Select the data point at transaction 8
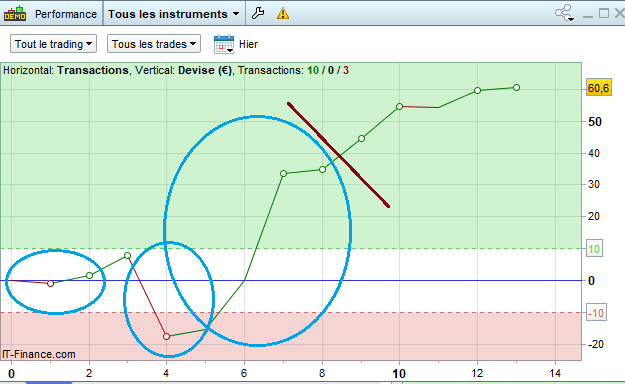This screenshot has height=384, width=625. (322, 169)
